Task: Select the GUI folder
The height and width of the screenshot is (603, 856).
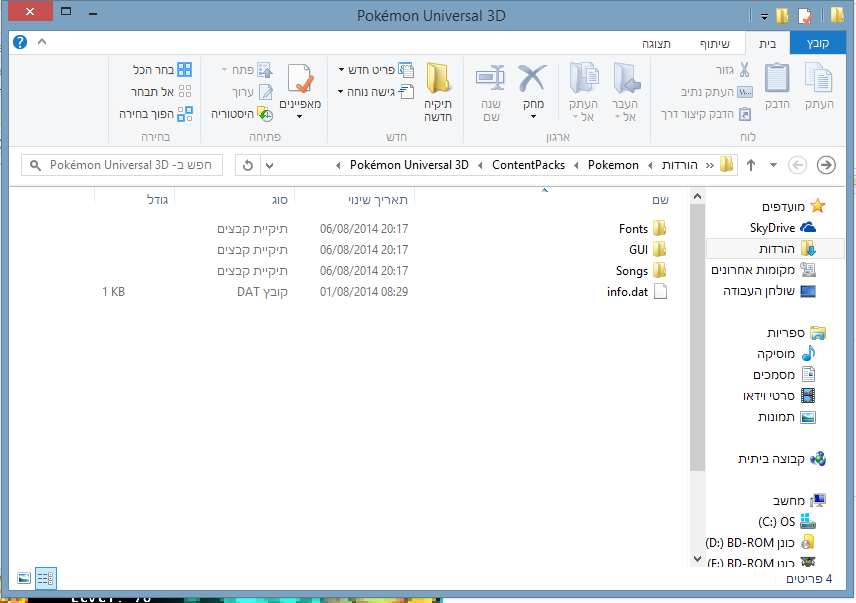Action: coord(647,249)
